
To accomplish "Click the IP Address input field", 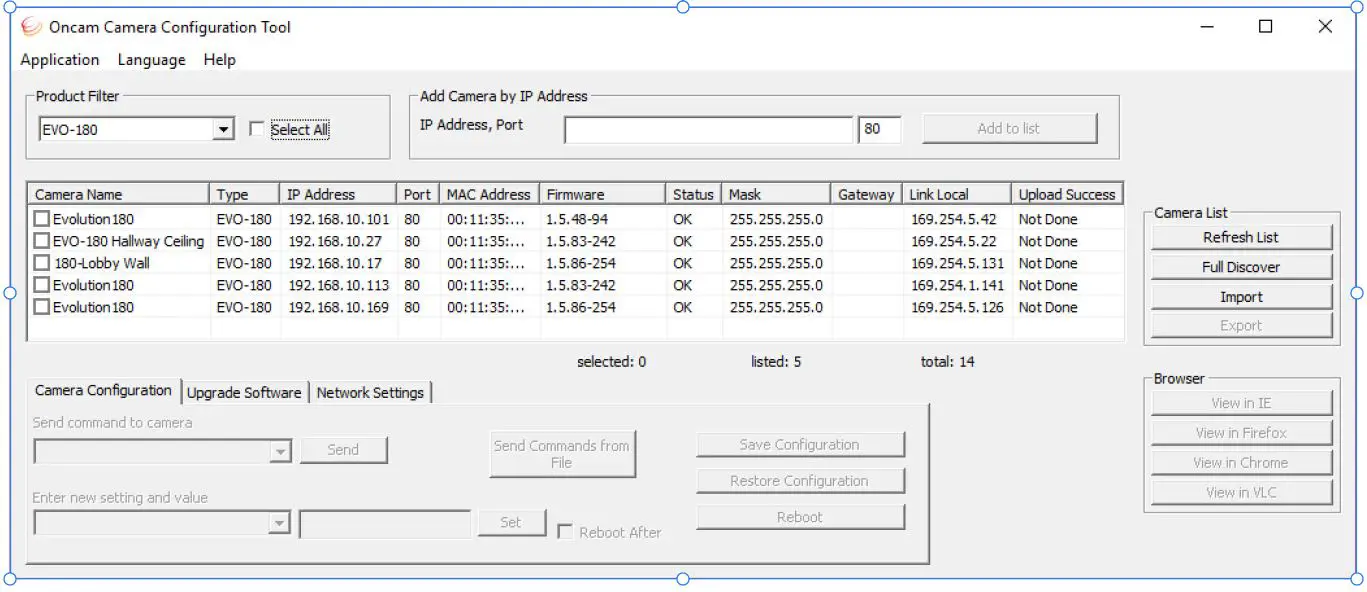I will click(x=708, y=130).
